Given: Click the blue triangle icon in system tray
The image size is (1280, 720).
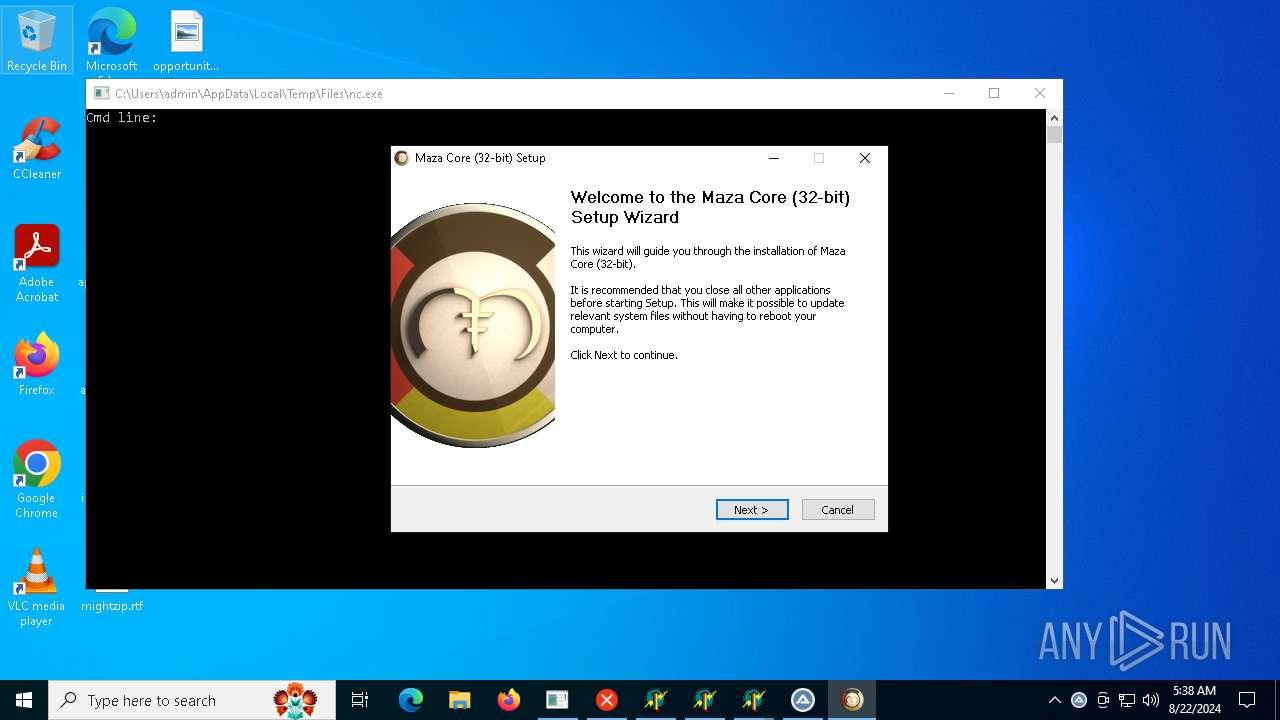Looking at the screenshot, I should pos(1079,700).
